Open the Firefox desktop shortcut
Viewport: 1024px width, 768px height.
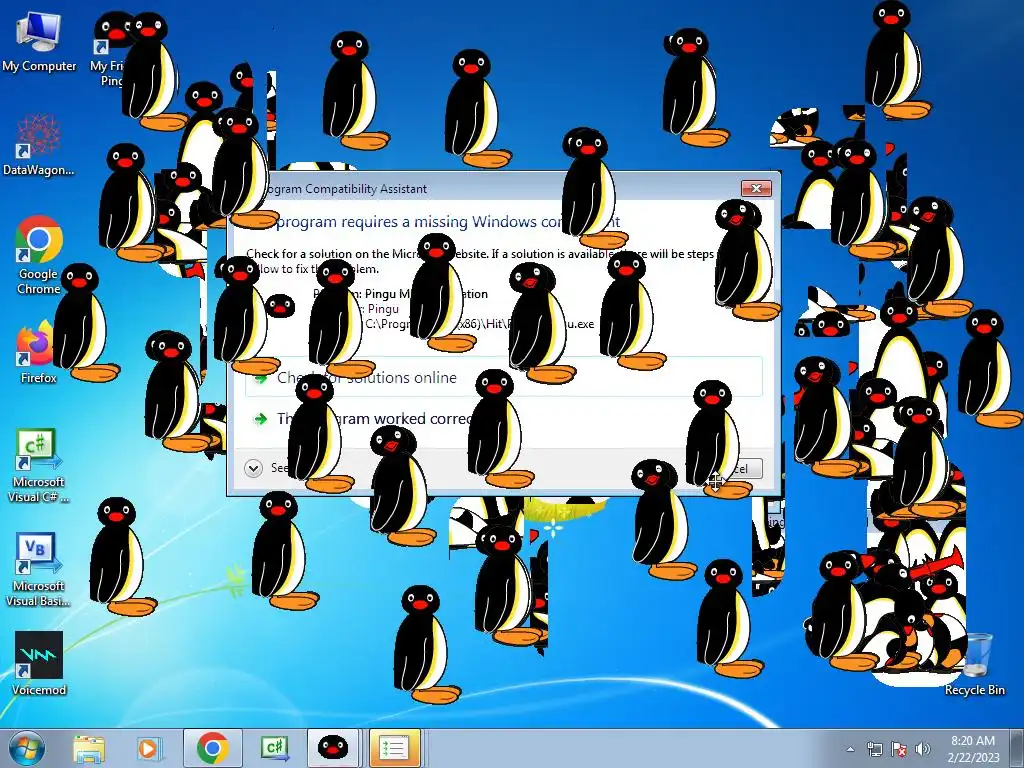(x=38, y=353)
